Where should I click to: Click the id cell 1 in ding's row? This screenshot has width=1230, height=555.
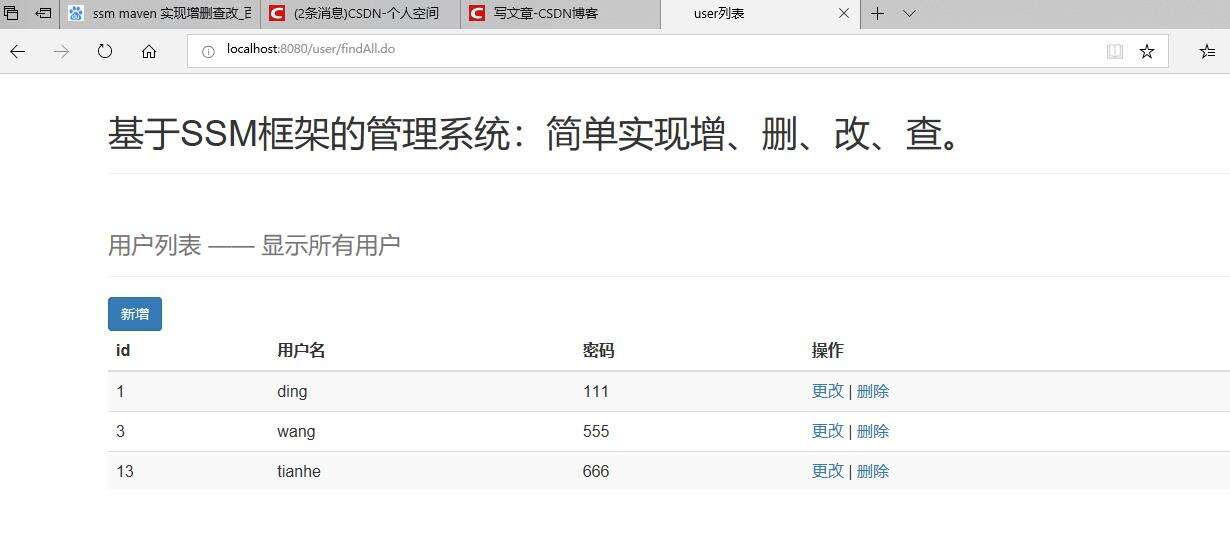pyautogui.click(x=121, y=391)
